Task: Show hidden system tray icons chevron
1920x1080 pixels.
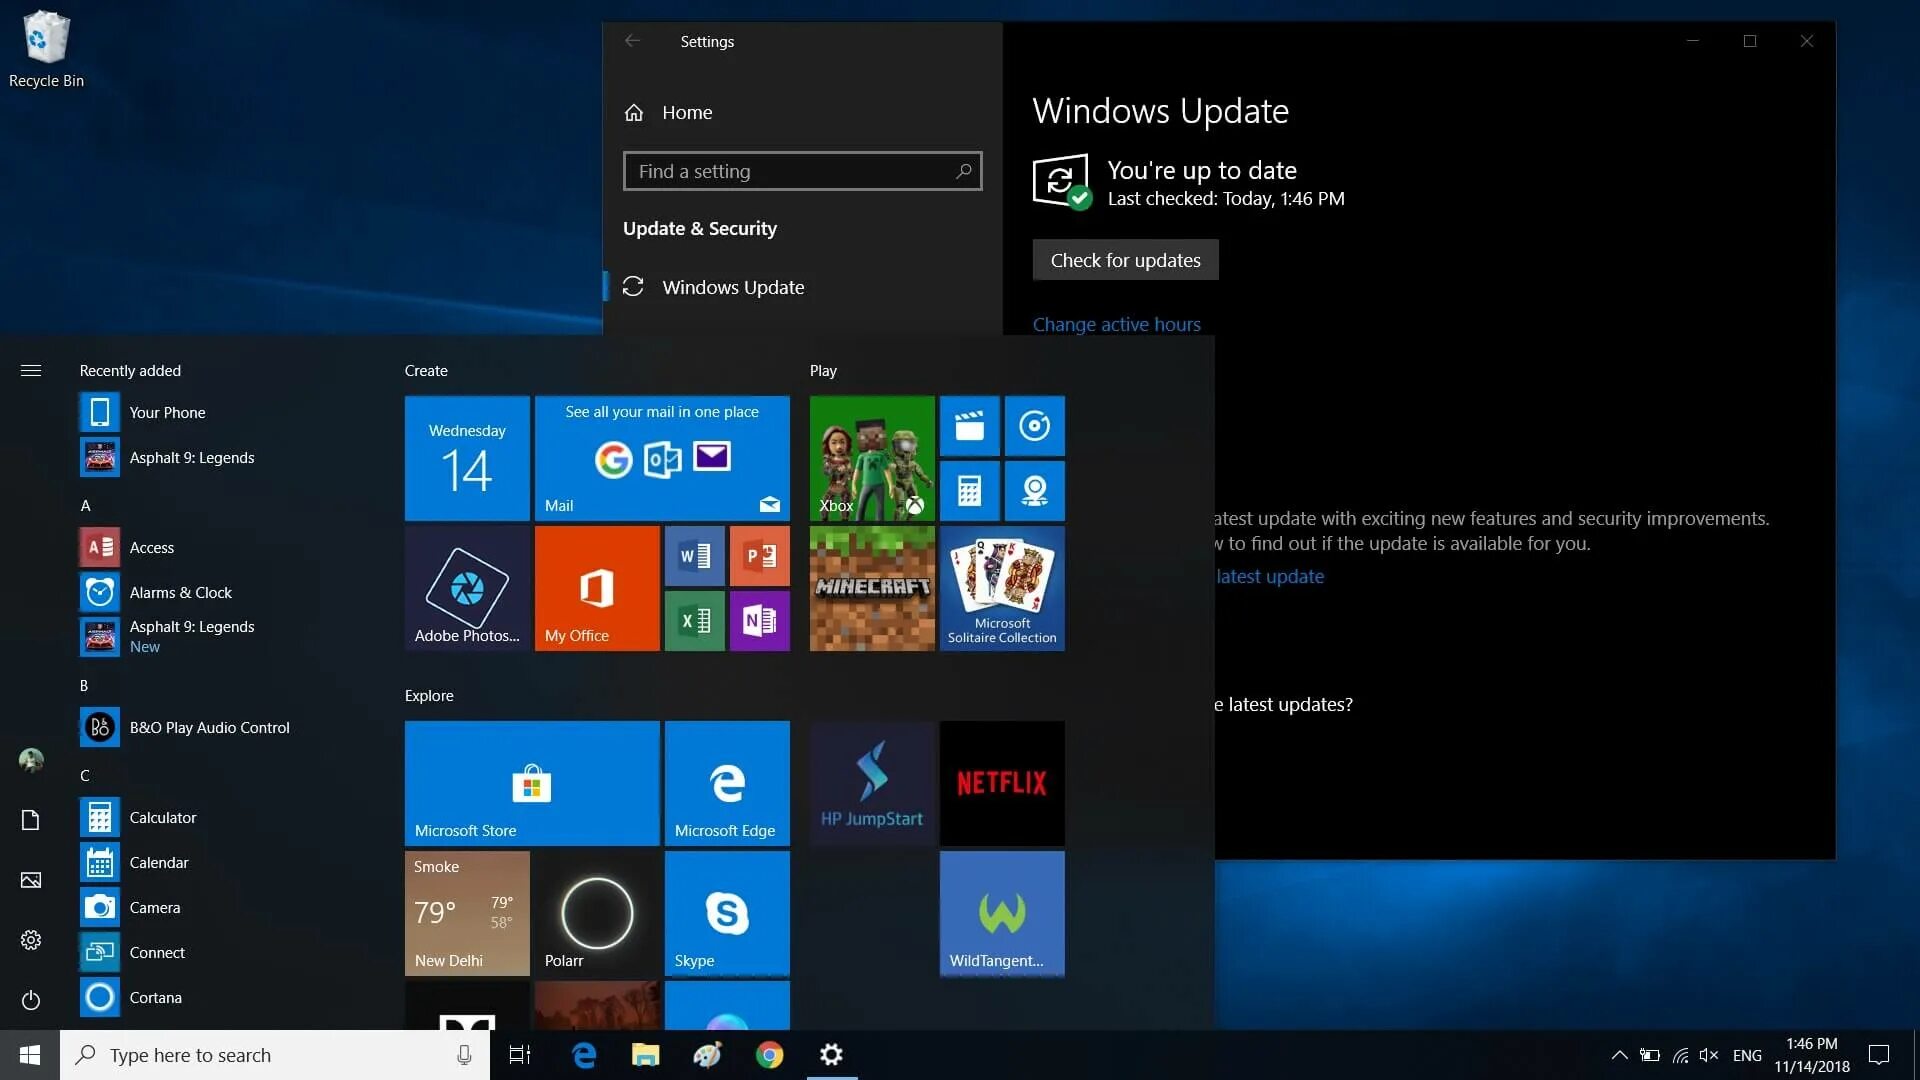Action: pos(1619,1055)
